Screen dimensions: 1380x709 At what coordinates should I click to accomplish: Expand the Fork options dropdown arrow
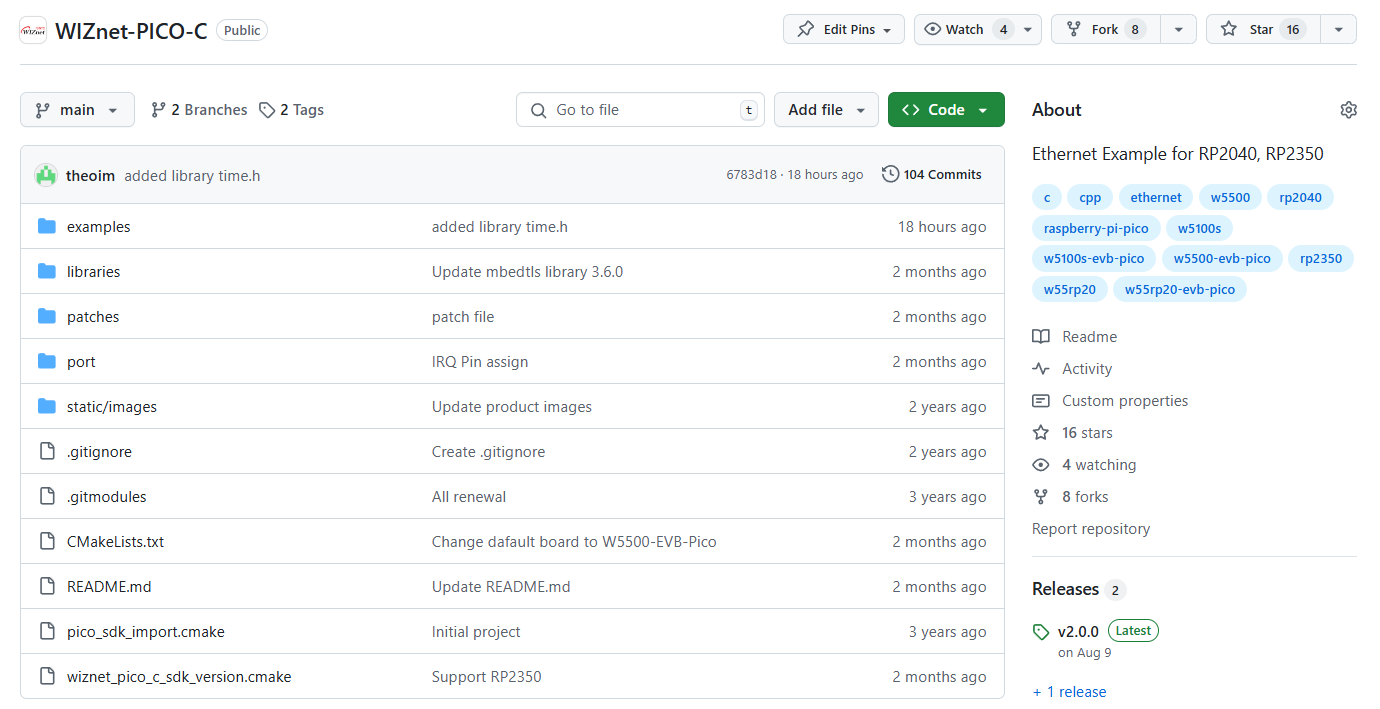click(1179, 30)
